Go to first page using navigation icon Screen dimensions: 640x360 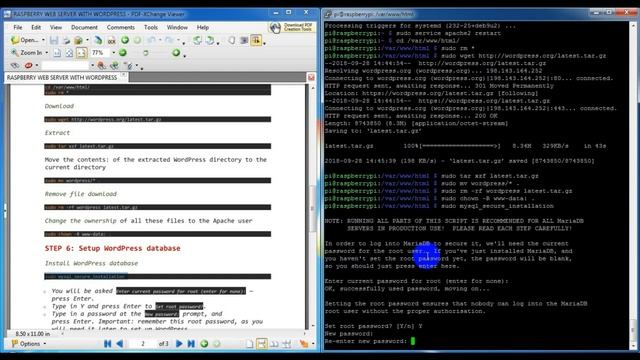click(x=108, y=344)
